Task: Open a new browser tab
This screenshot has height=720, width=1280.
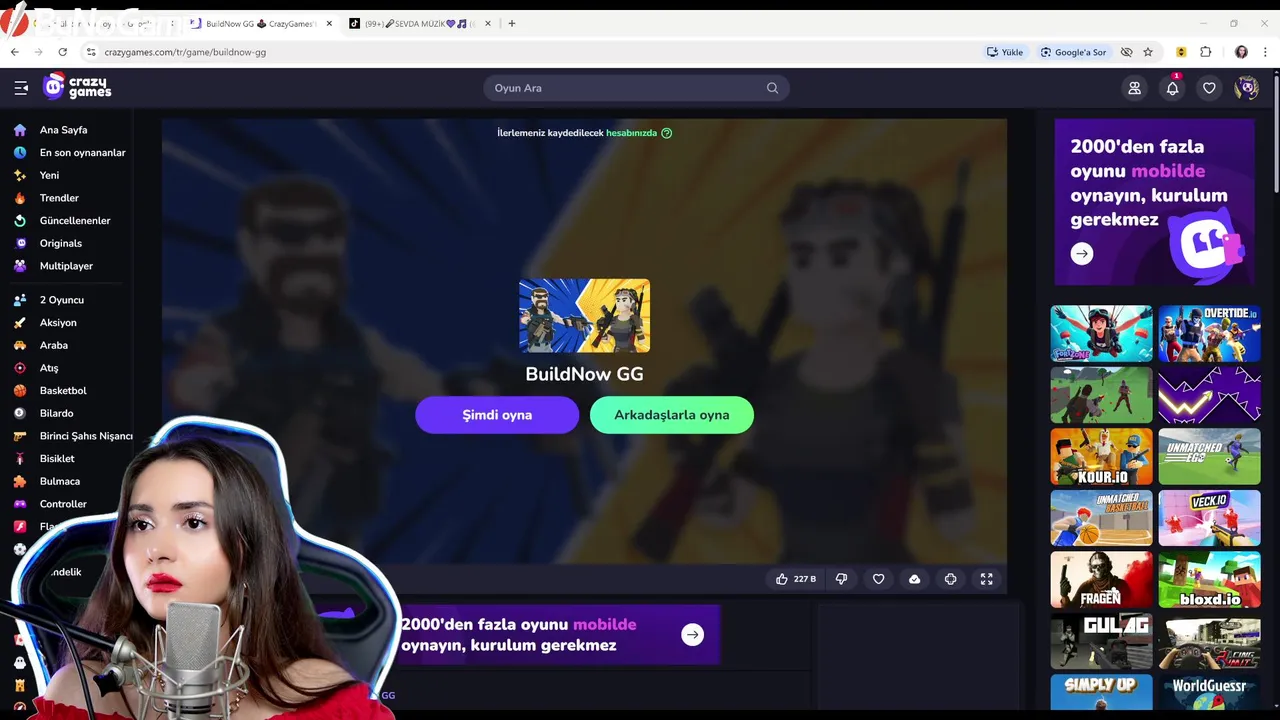Action: click(x=512, y=23)
